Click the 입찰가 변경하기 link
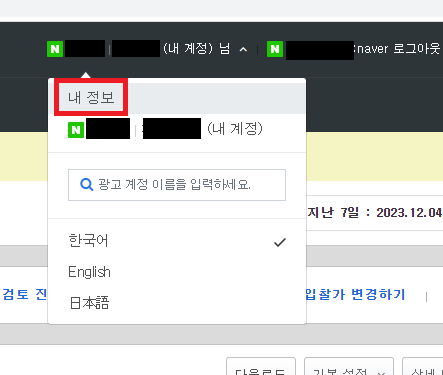Screen dimensions: 443x375 pyautogui.click(x=355, y=294)
